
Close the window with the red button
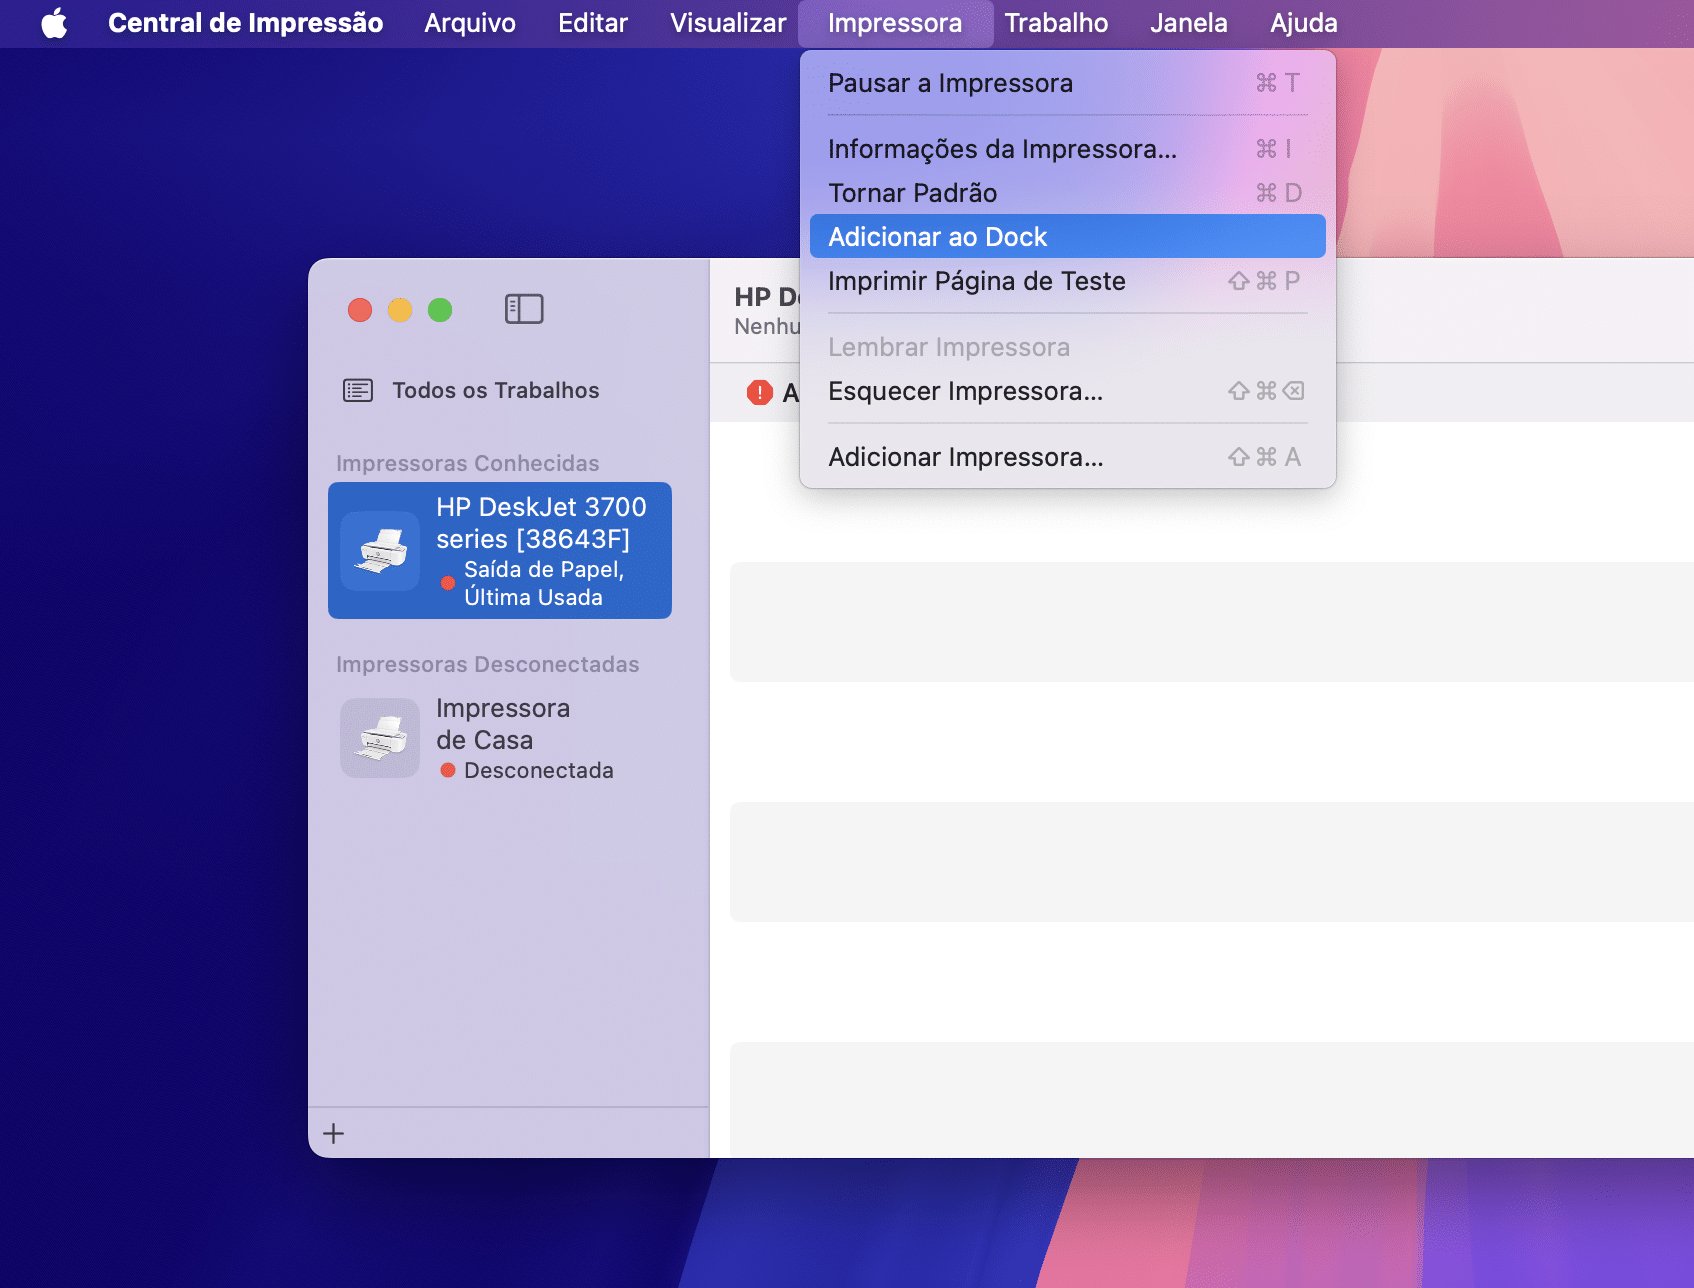point(360,310)
